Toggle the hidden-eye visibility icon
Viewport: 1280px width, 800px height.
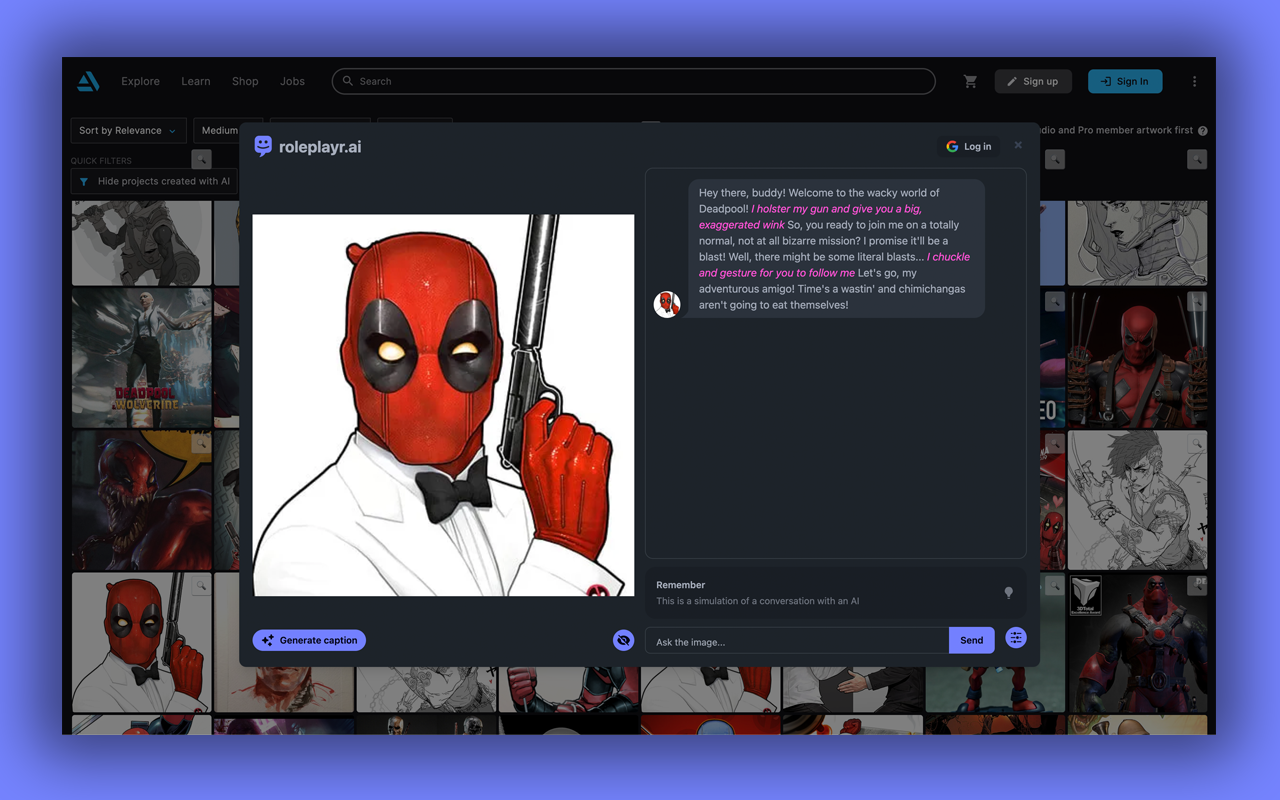623,640
